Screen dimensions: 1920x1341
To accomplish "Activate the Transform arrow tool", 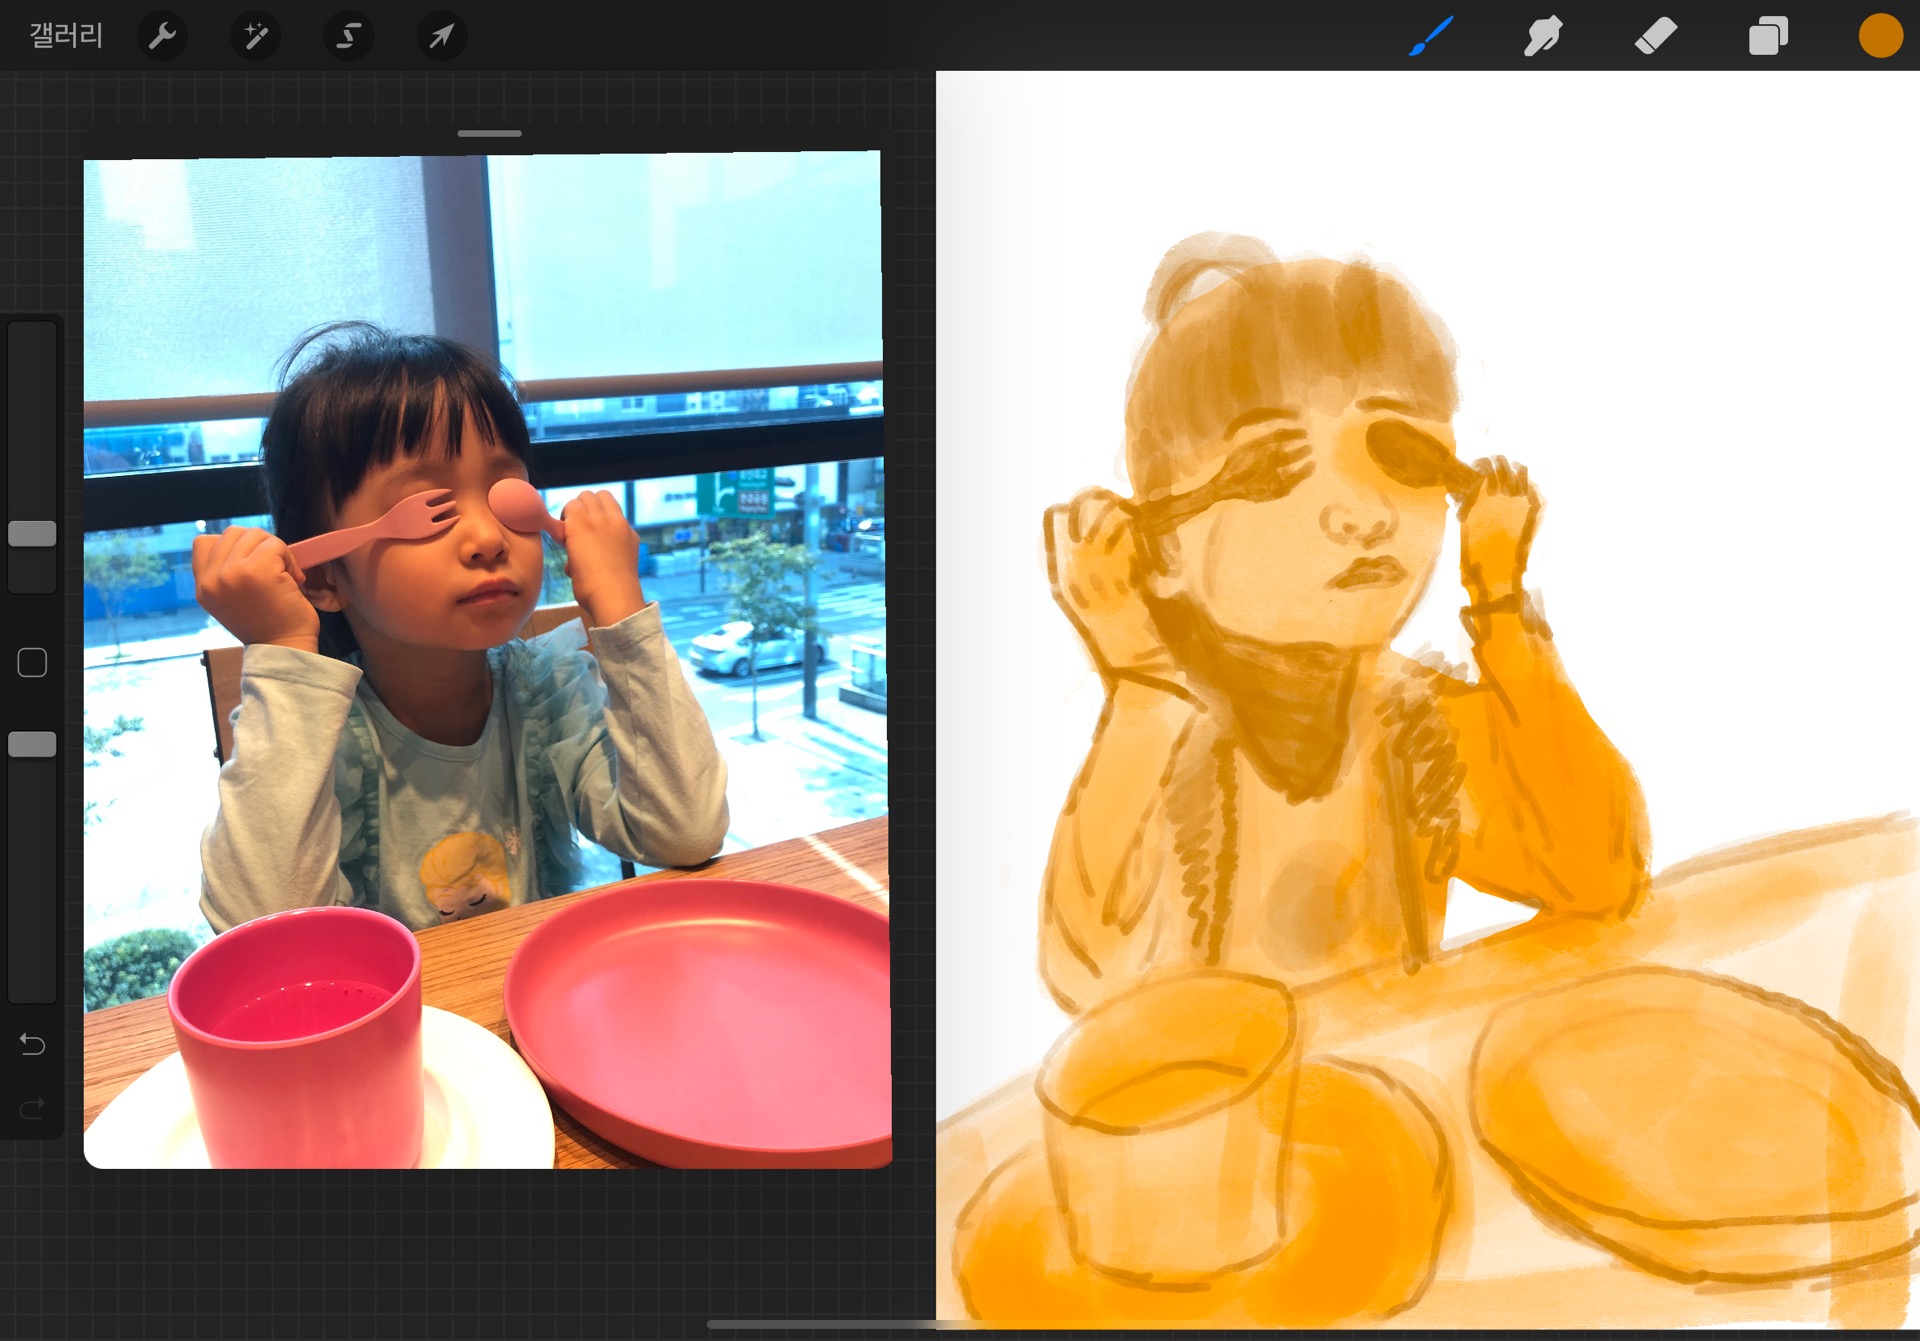I will (441, 36).
